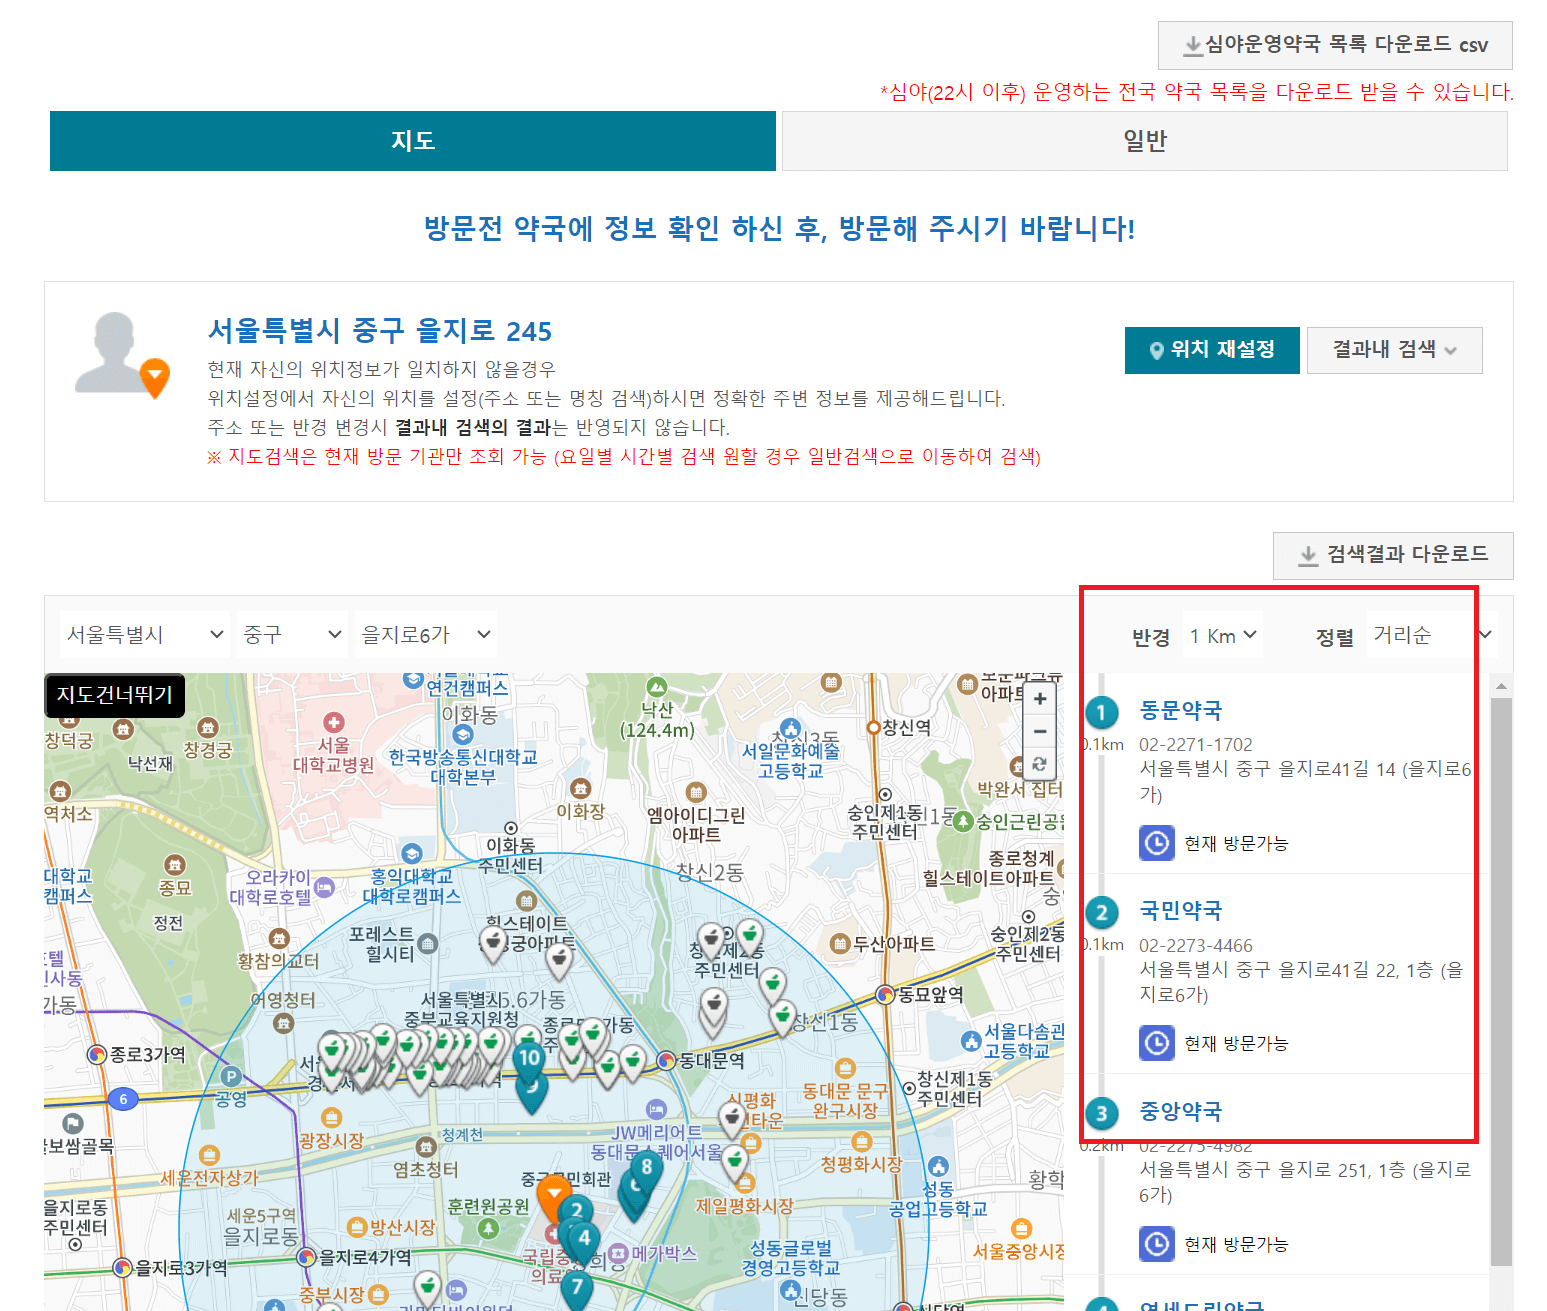Click the results list scrollbar thumb
The width and height of the screenshot is (1547, 1311).
[x=1501, y=982]
